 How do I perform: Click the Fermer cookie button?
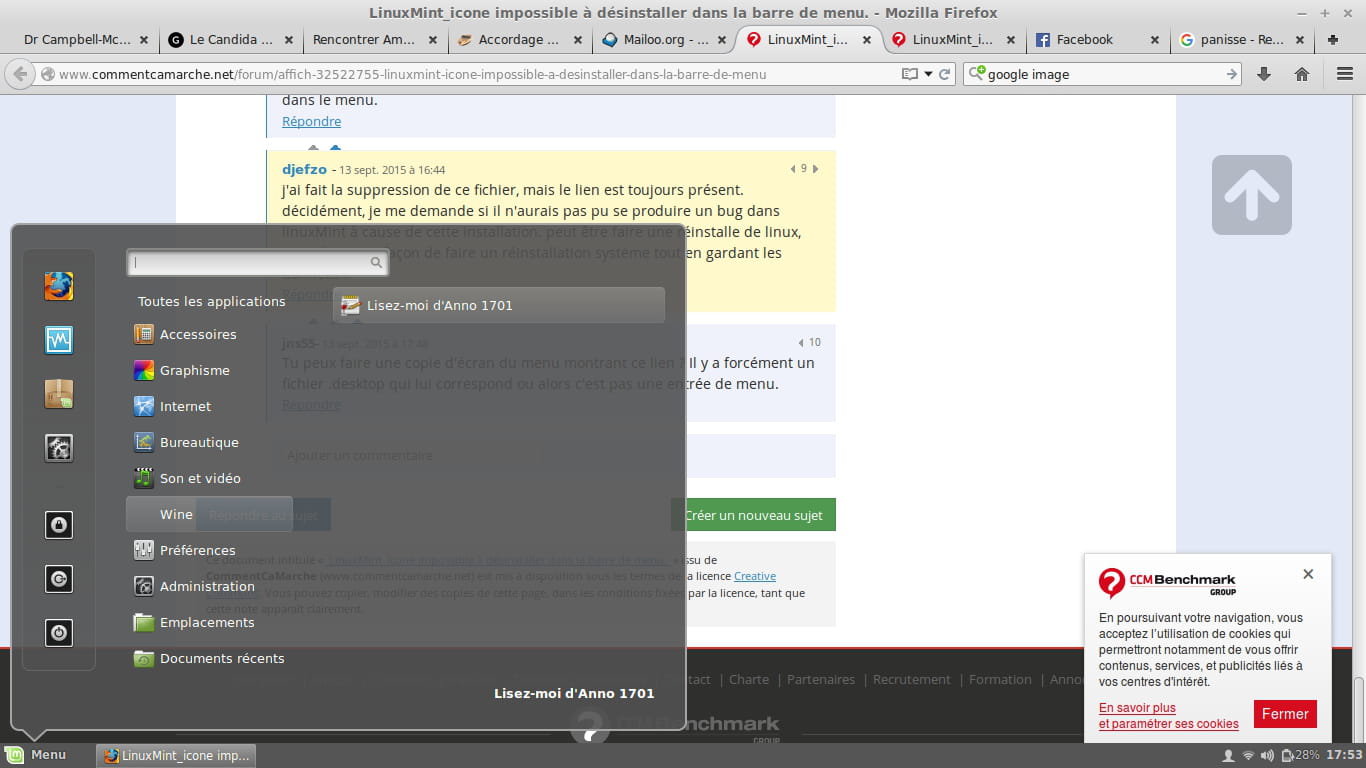(1285, 714)
